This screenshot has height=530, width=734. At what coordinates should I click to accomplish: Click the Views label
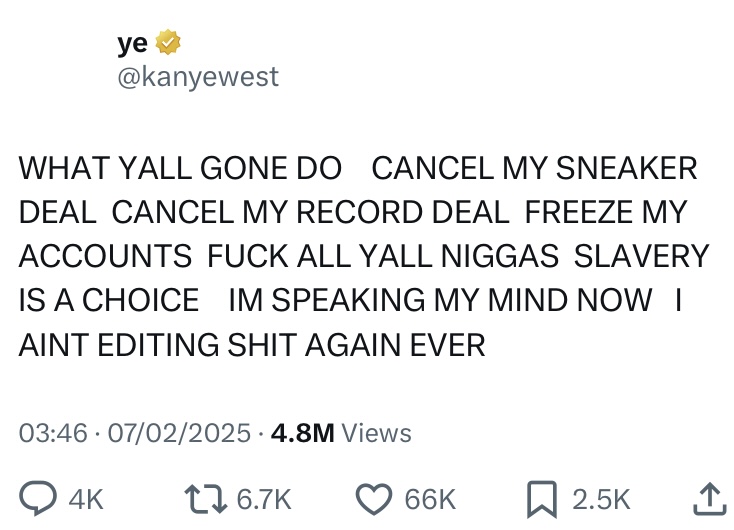click(376, 433)
